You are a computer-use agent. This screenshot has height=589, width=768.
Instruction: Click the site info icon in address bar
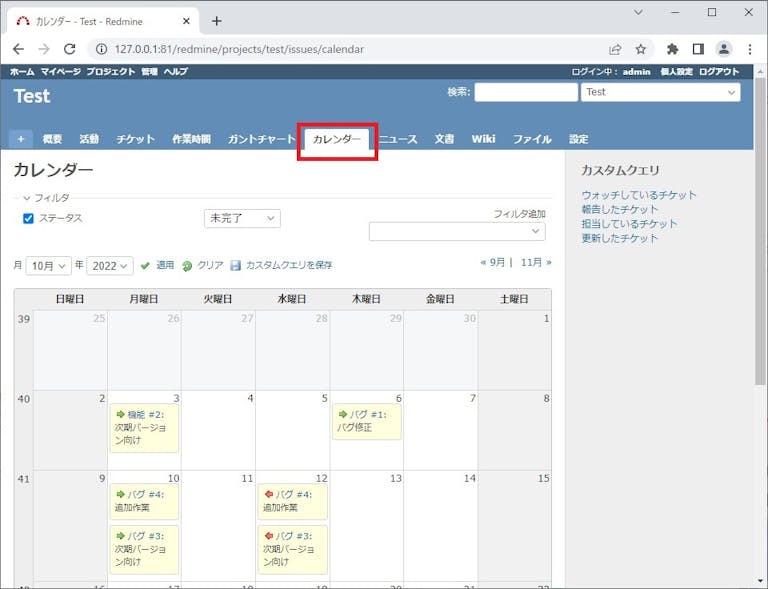[x=101, y=49]
